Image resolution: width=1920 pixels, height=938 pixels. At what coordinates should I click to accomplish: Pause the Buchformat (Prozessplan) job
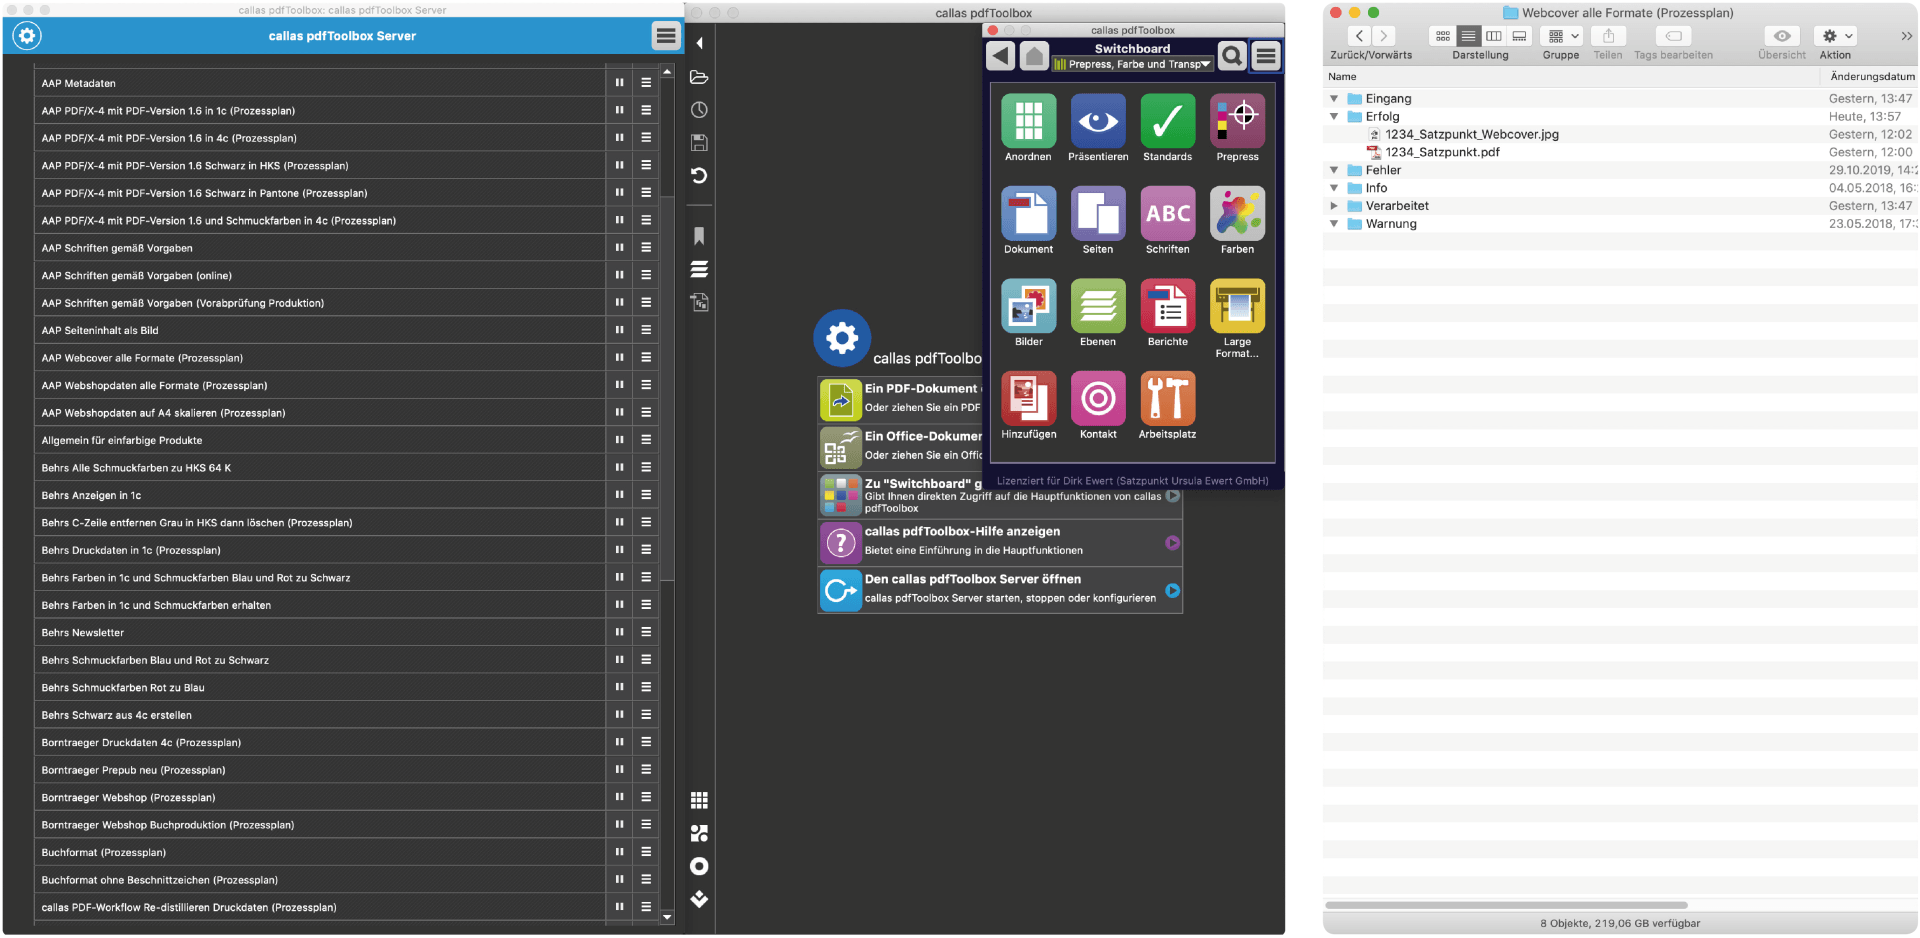(x=620, y=852)
